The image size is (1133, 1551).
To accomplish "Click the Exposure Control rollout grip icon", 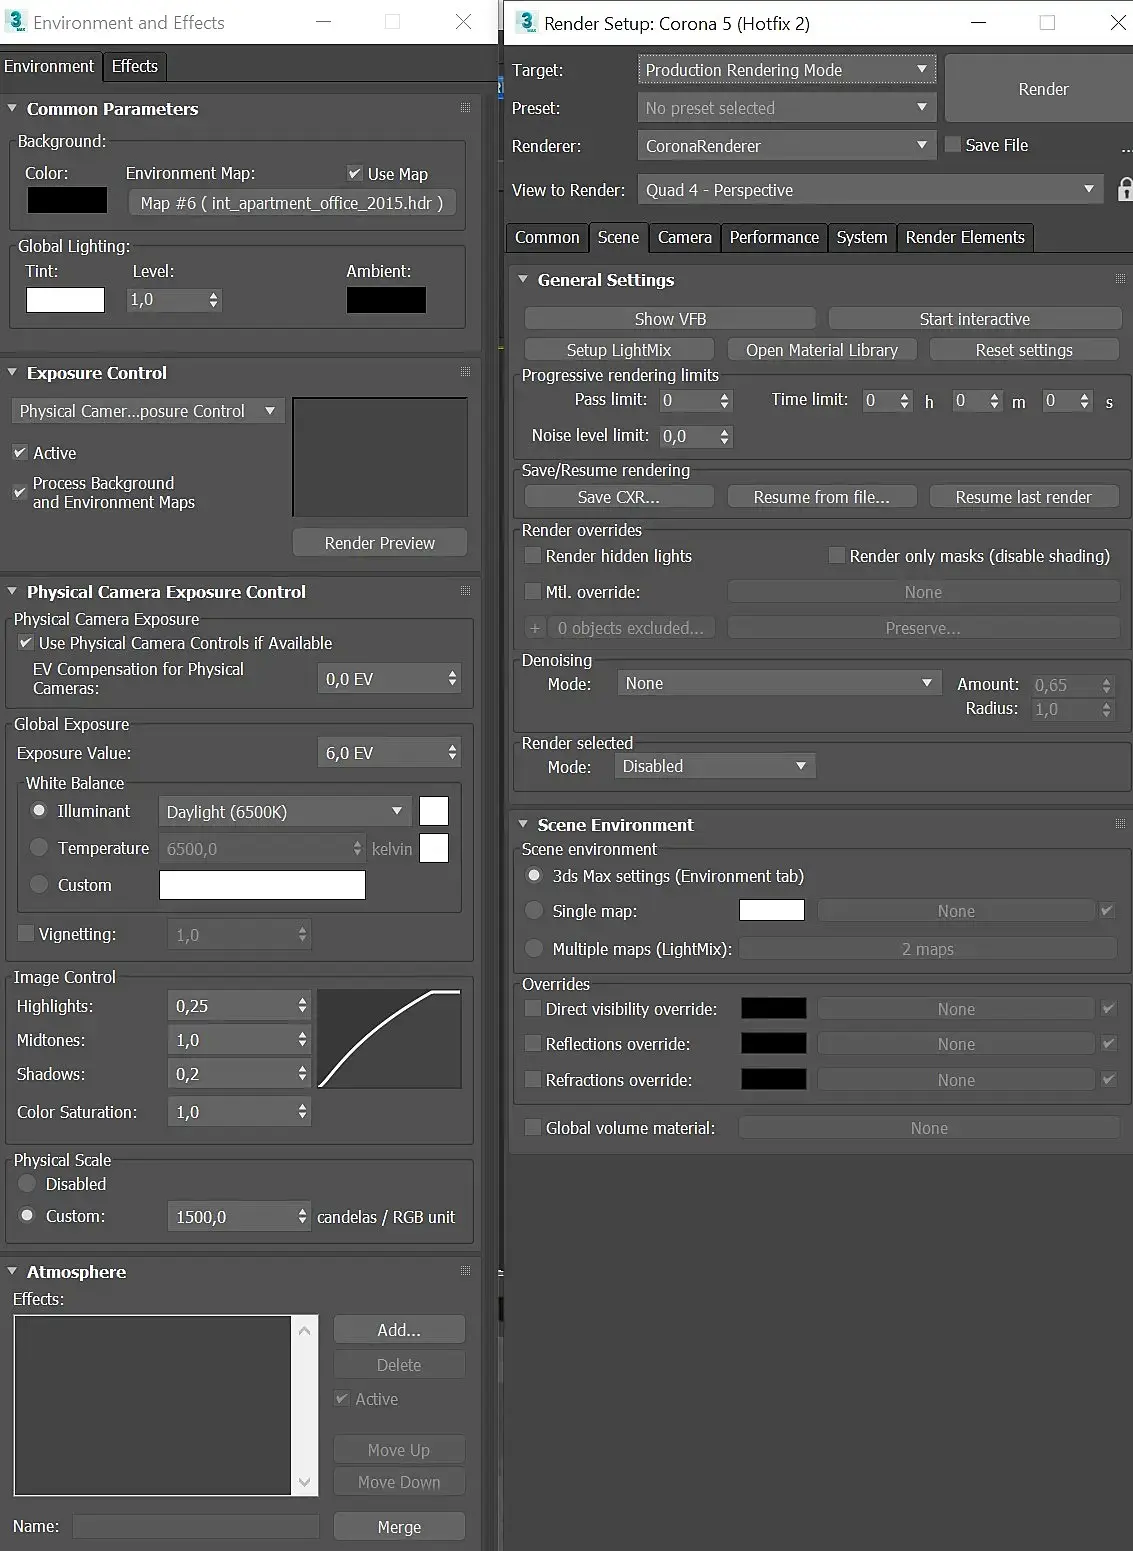I will (x=465, y=371).
